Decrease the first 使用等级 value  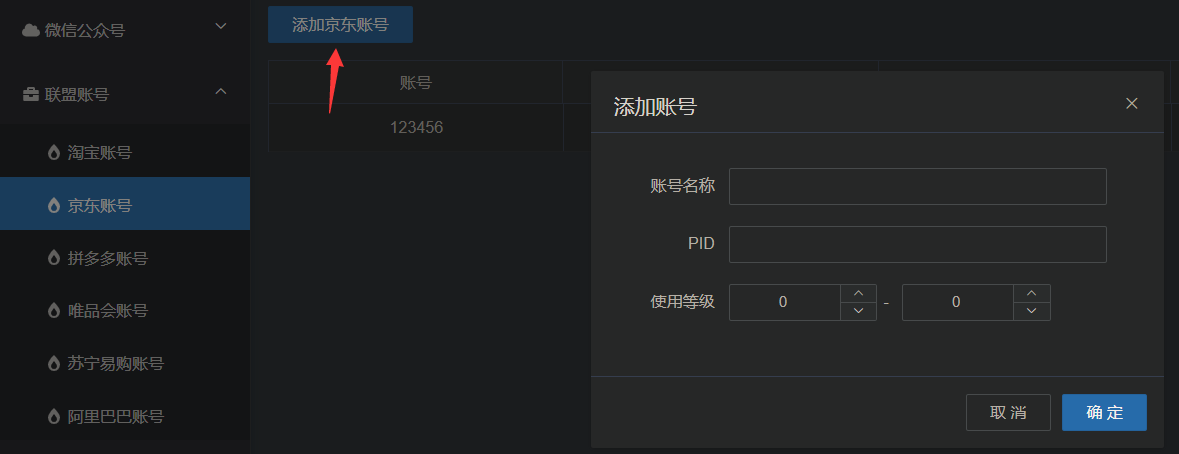[x=858, y=311]
